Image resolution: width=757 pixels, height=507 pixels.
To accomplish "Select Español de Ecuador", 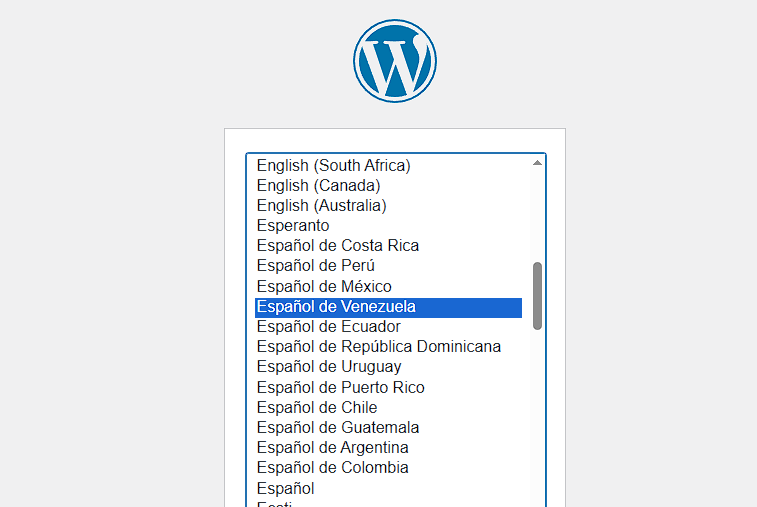I will 328,327.
